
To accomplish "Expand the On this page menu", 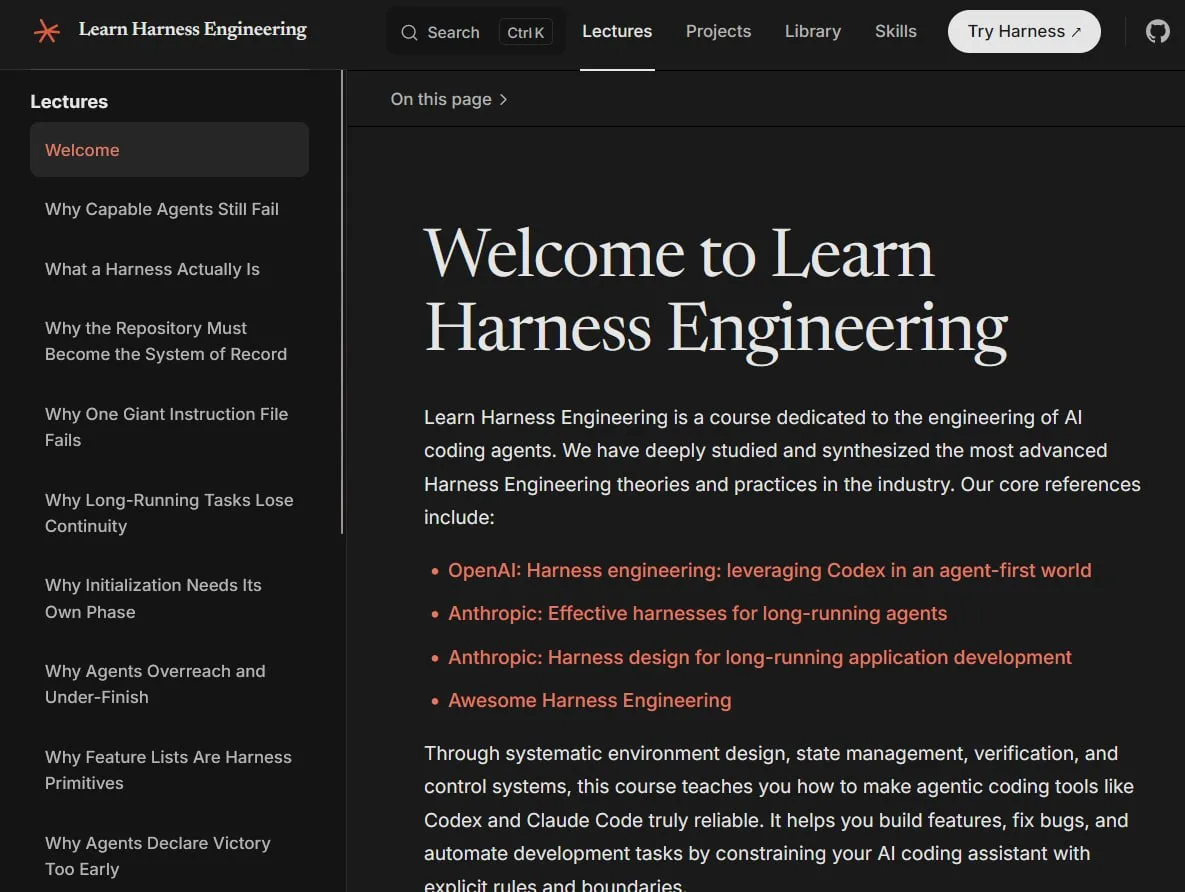I will [x=449, y=99].
